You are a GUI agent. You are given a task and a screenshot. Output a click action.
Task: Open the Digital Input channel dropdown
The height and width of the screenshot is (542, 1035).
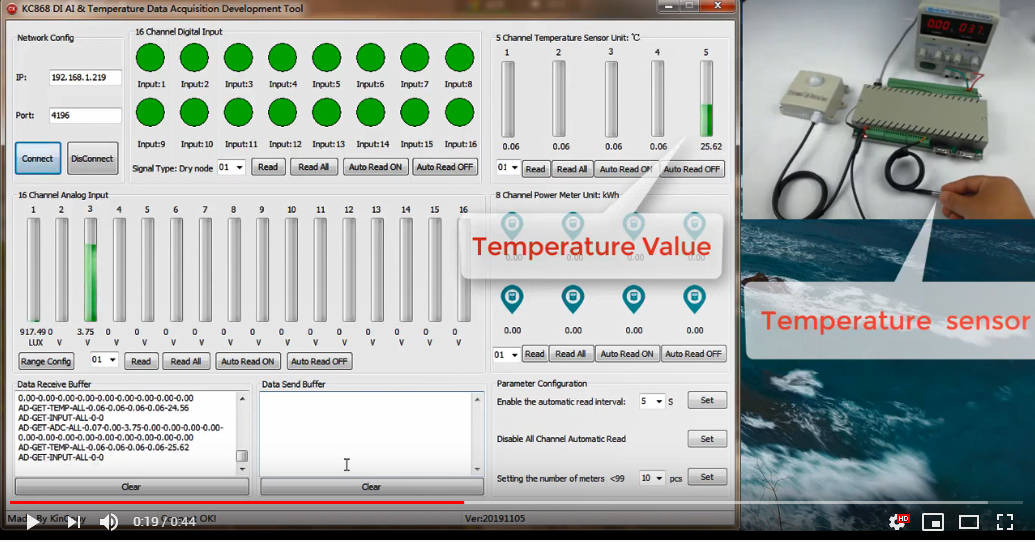pos(231,167)
